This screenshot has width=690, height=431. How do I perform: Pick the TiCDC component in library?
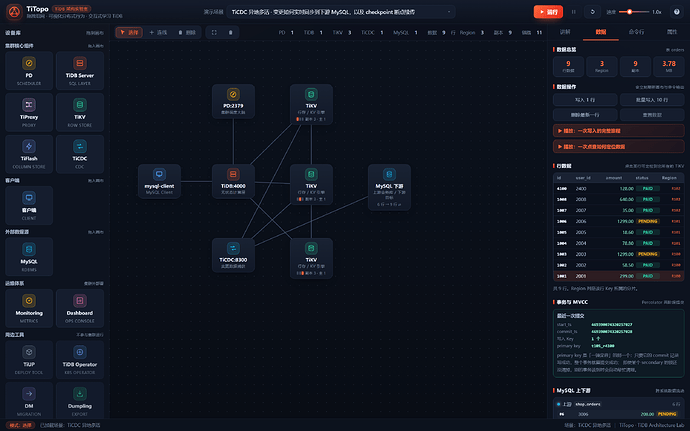(80, 154)
